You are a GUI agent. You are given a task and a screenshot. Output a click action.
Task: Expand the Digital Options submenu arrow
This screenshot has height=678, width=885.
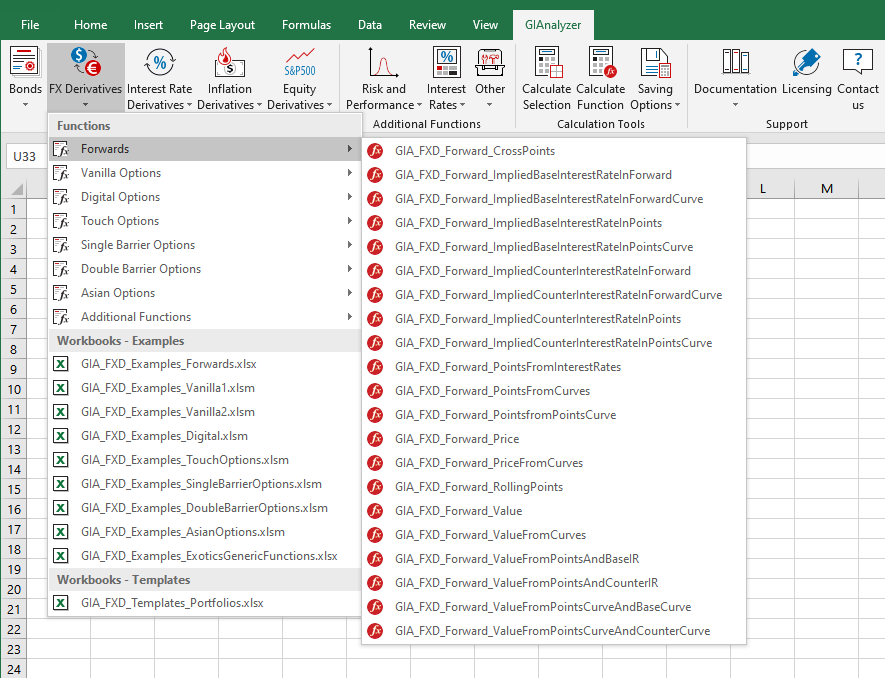(350, 197)
